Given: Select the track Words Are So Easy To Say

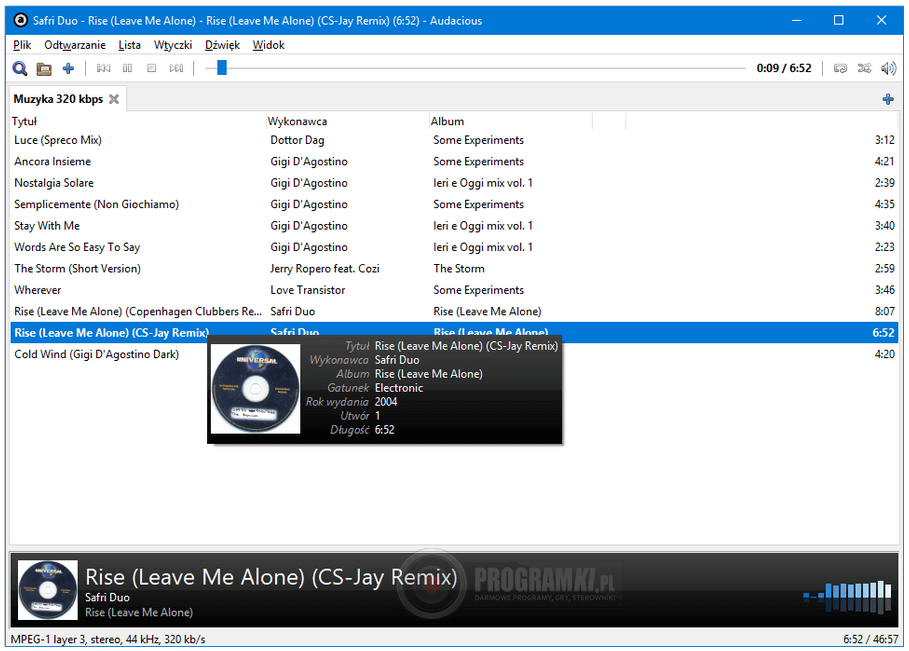Looking at the screenshot, I should (454, 247).
